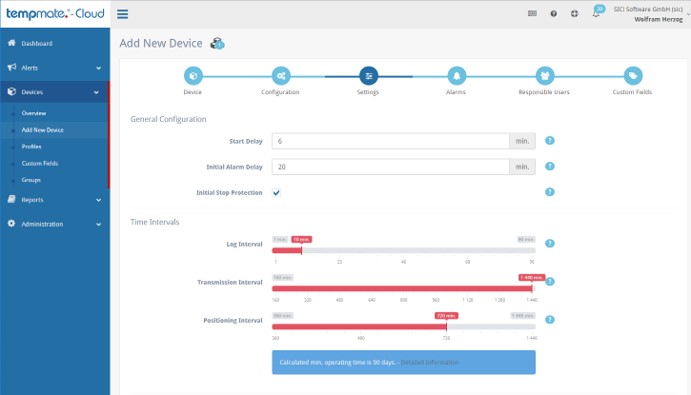Expand the Administration menu chevron
The height and width of the screenshot is (395, 691).
[98, 224]
